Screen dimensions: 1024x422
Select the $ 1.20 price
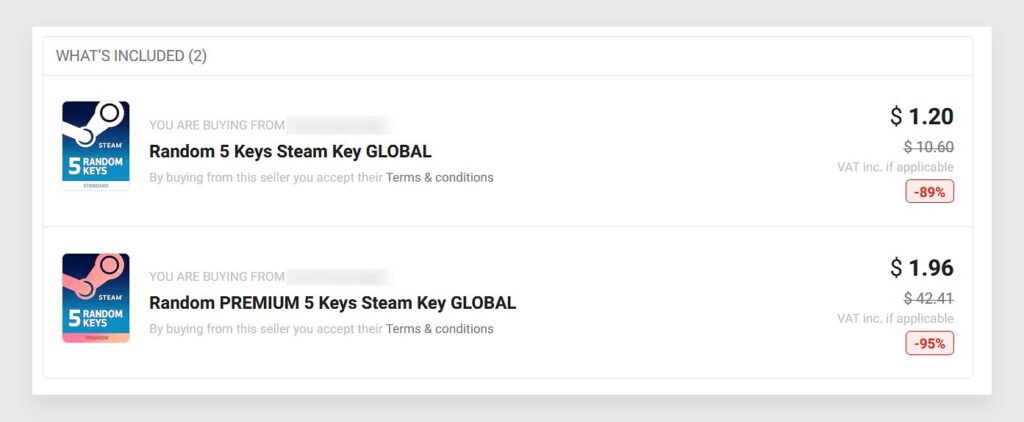tap(921, 116)
